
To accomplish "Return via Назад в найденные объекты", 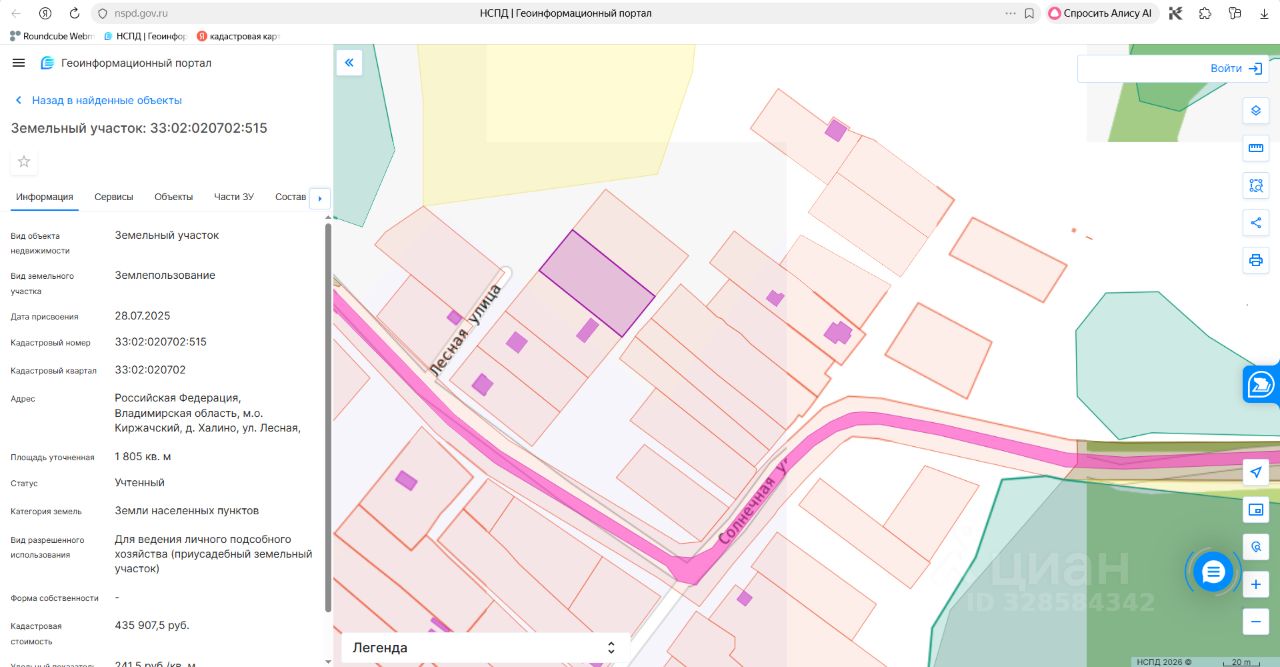I will tap(98, 100).
